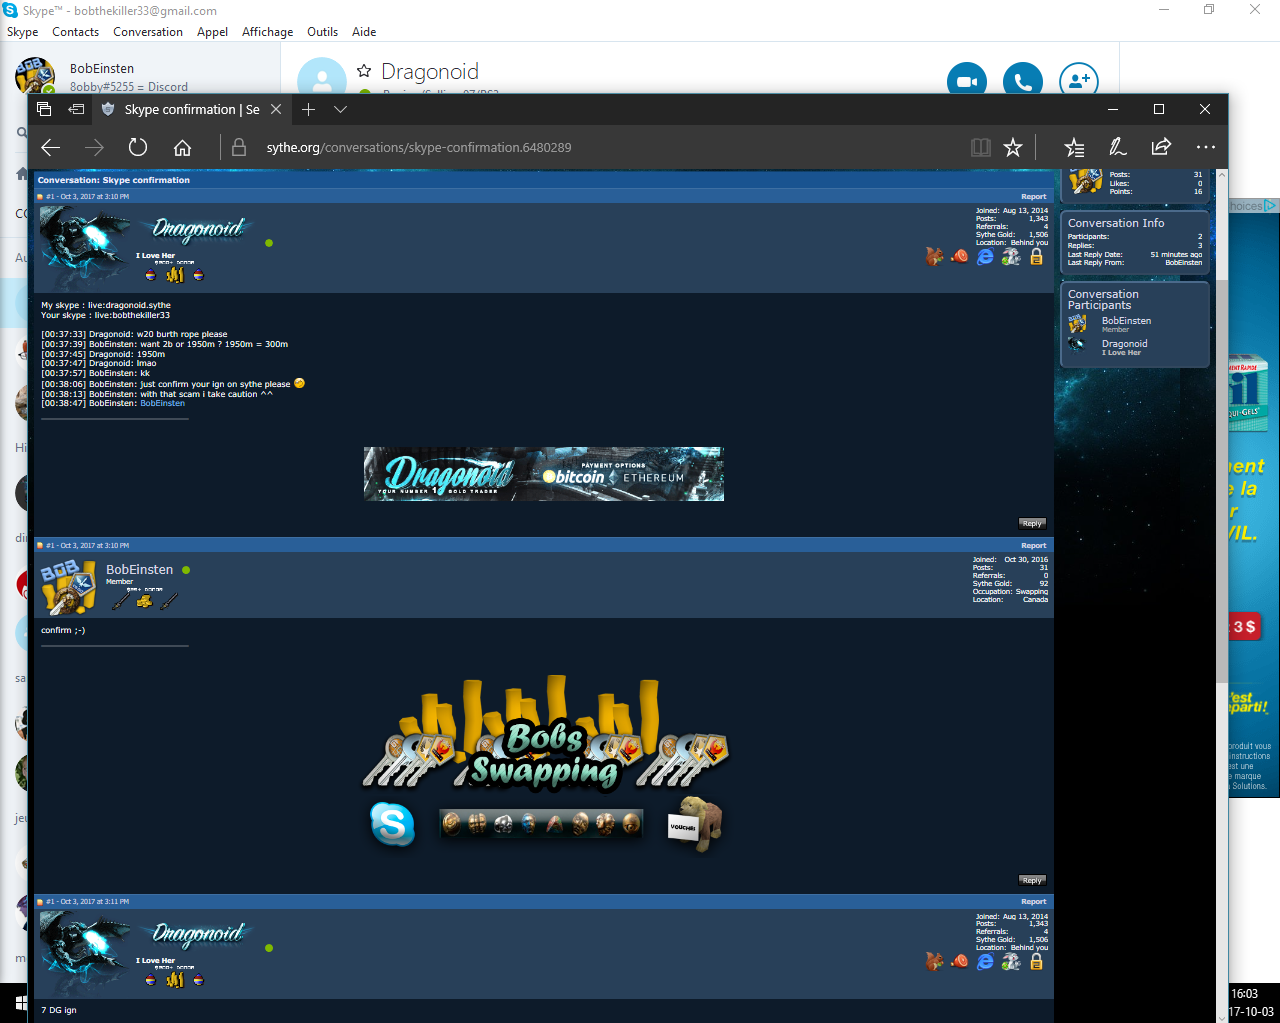The height and width of the screenshot is (1023, 1280).
Task: Click the forward navigation arrow in Edge
Action: (94, 148)
